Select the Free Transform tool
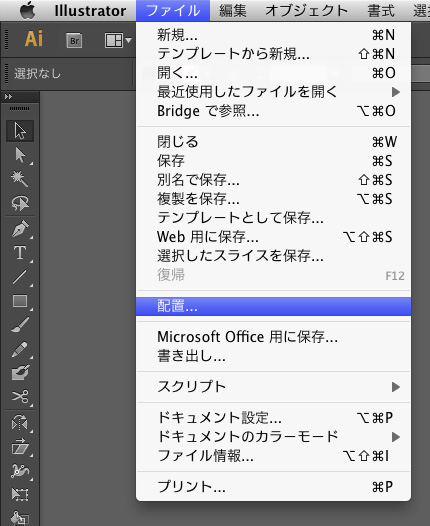430x526 pixels. click(20, 494)
